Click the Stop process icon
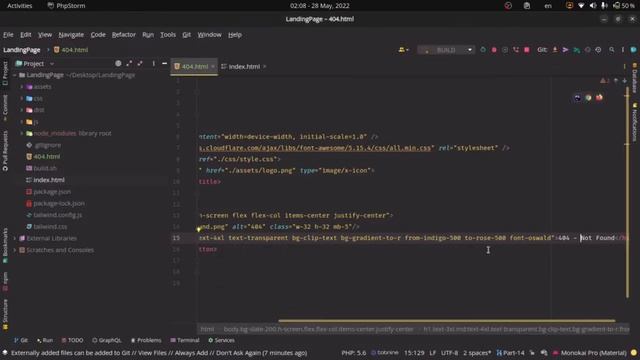640x360 pixels. click(527, 50)
